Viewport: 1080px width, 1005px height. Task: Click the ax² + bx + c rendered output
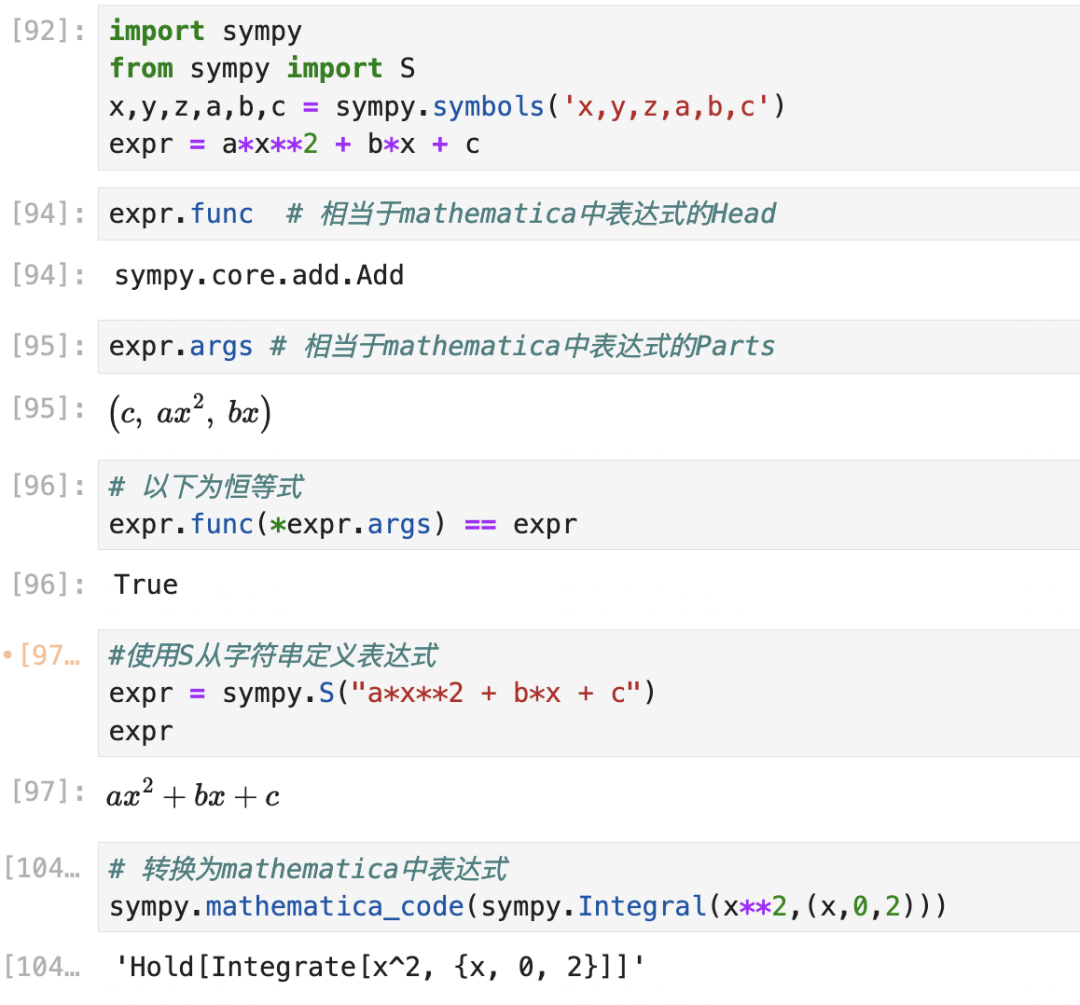pos(193,796)
